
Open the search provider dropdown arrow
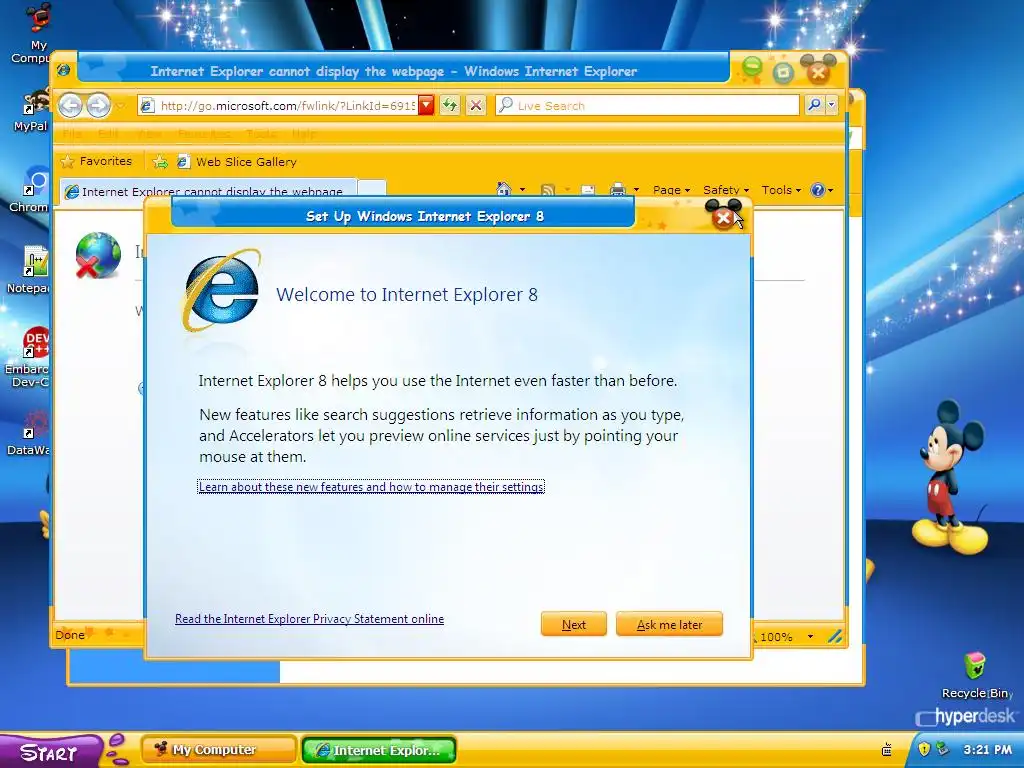[x=831, y=104]
